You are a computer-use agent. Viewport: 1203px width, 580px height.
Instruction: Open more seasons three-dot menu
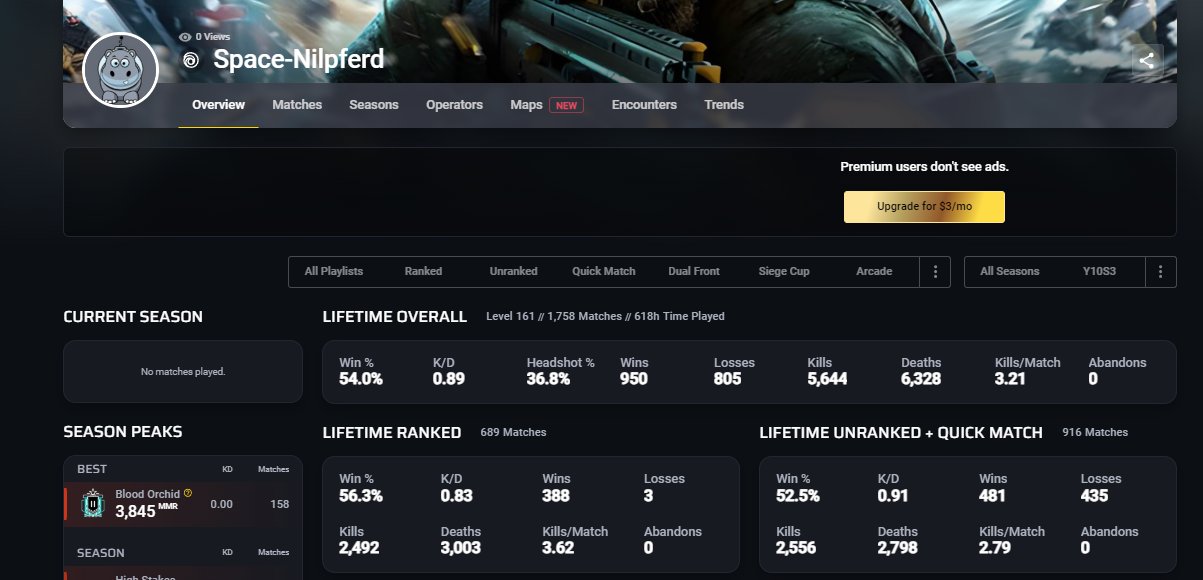coord(1160,272)
